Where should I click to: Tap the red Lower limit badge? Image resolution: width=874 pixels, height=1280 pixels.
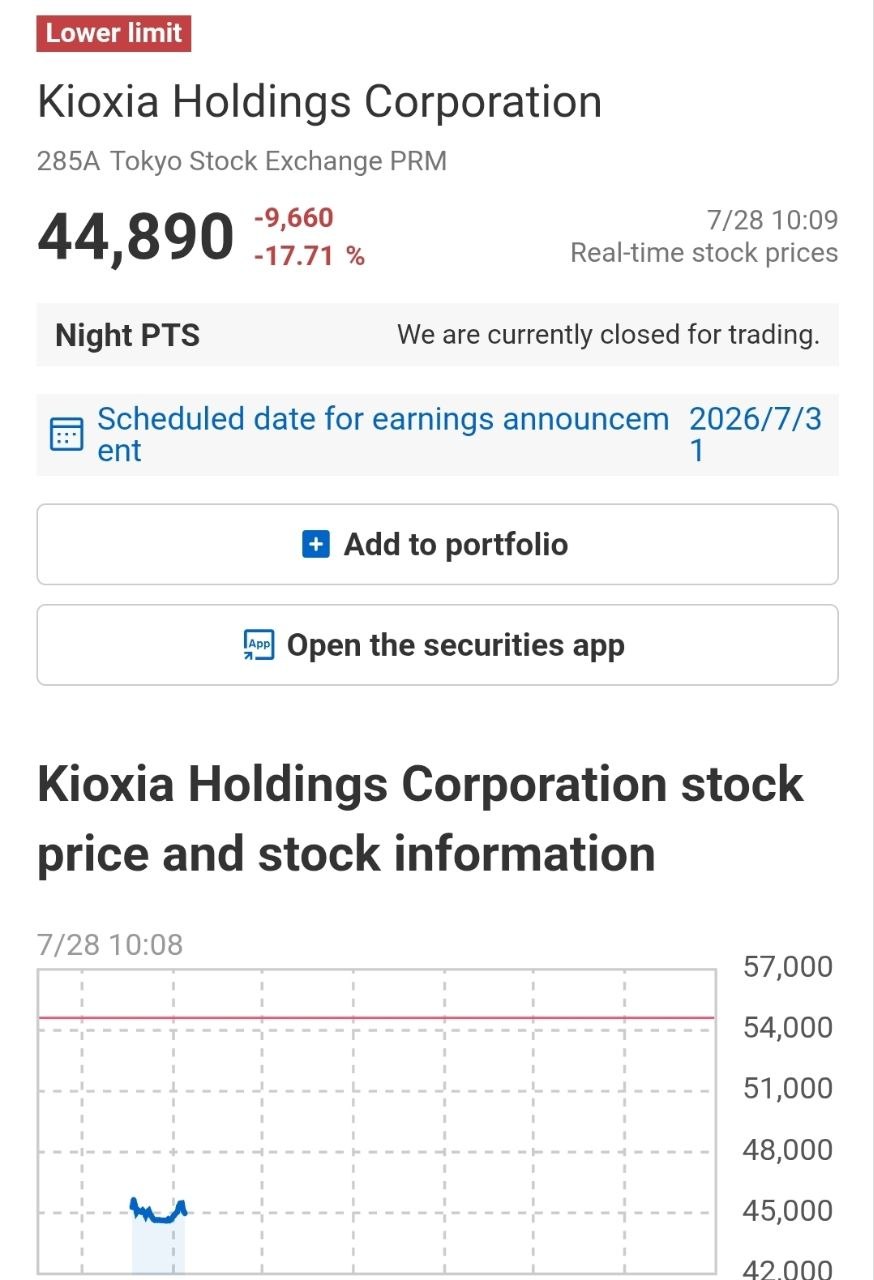pos(114,33)
